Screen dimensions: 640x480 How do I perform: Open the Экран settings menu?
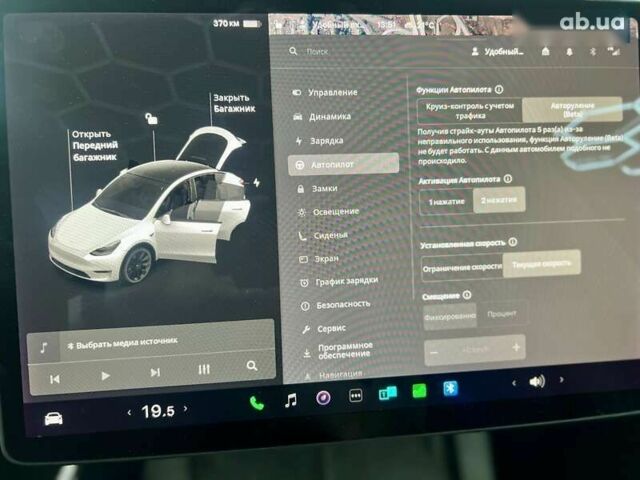[x=320, y=259]
